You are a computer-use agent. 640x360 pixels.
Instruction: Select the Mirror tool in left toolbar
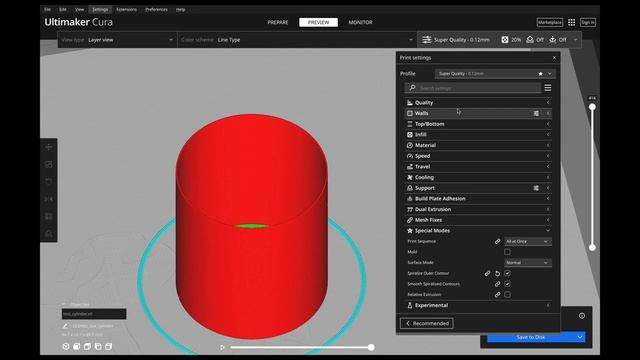pos(49,199)
